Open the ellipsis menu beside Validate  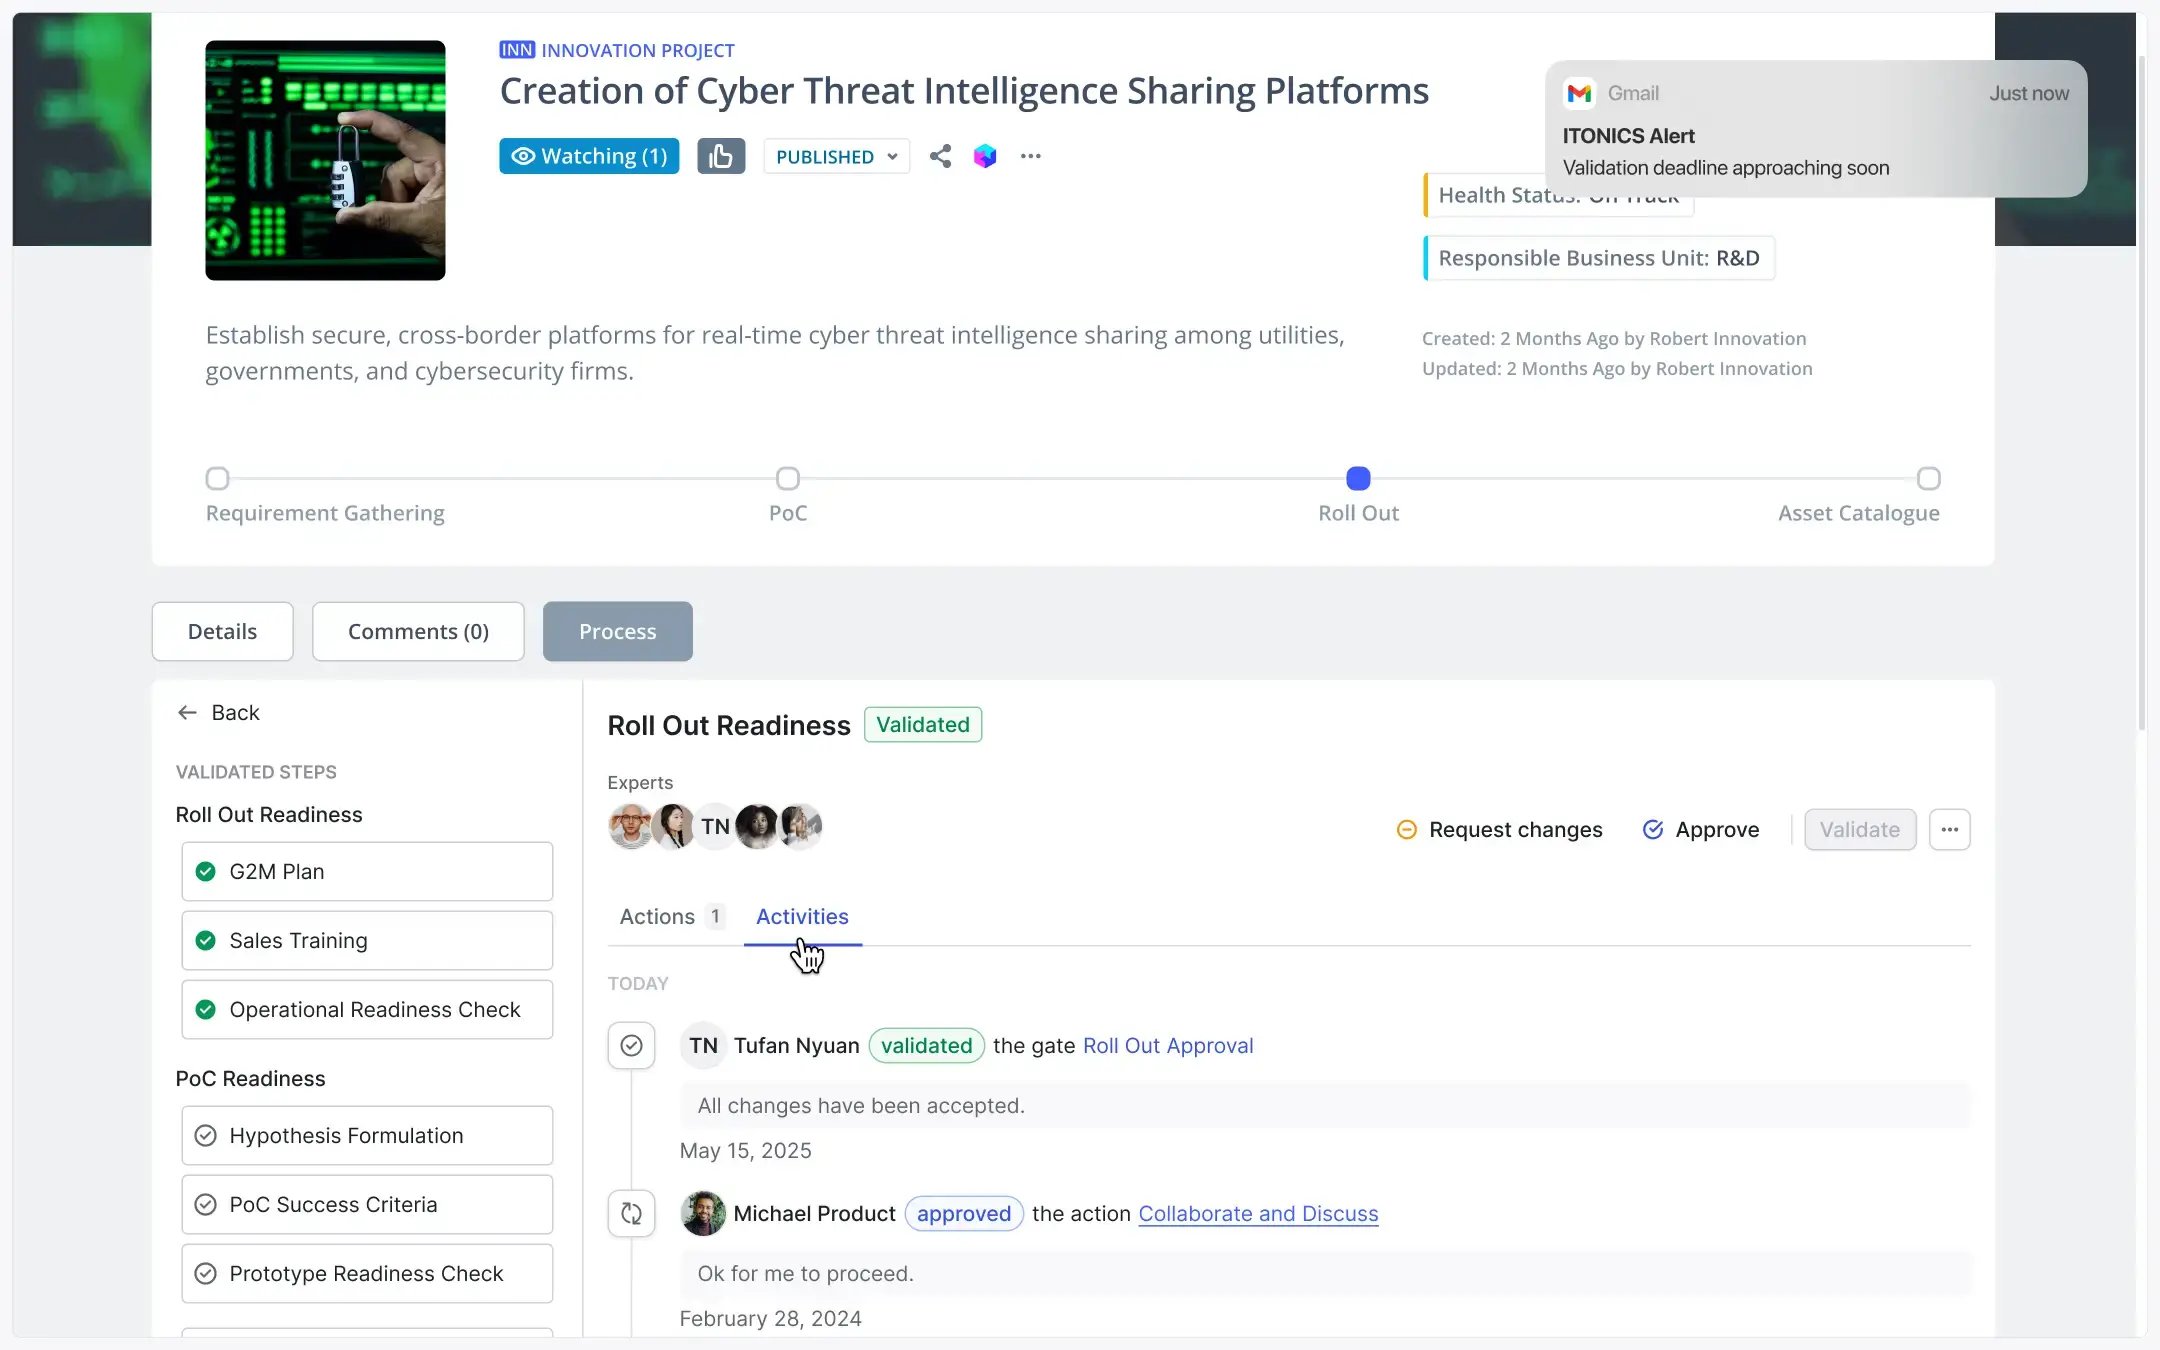(1950, 829)
